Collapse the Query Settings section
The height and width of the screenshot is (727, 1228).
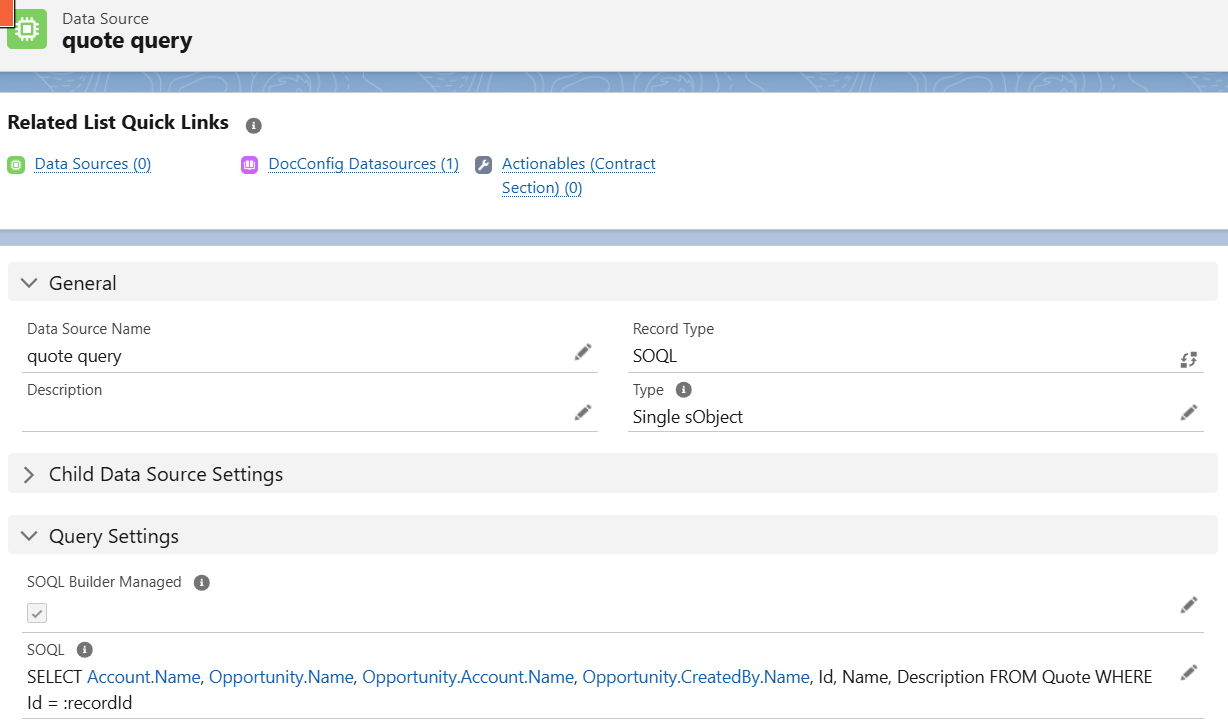pyautogui.click(x=28, y=536)
